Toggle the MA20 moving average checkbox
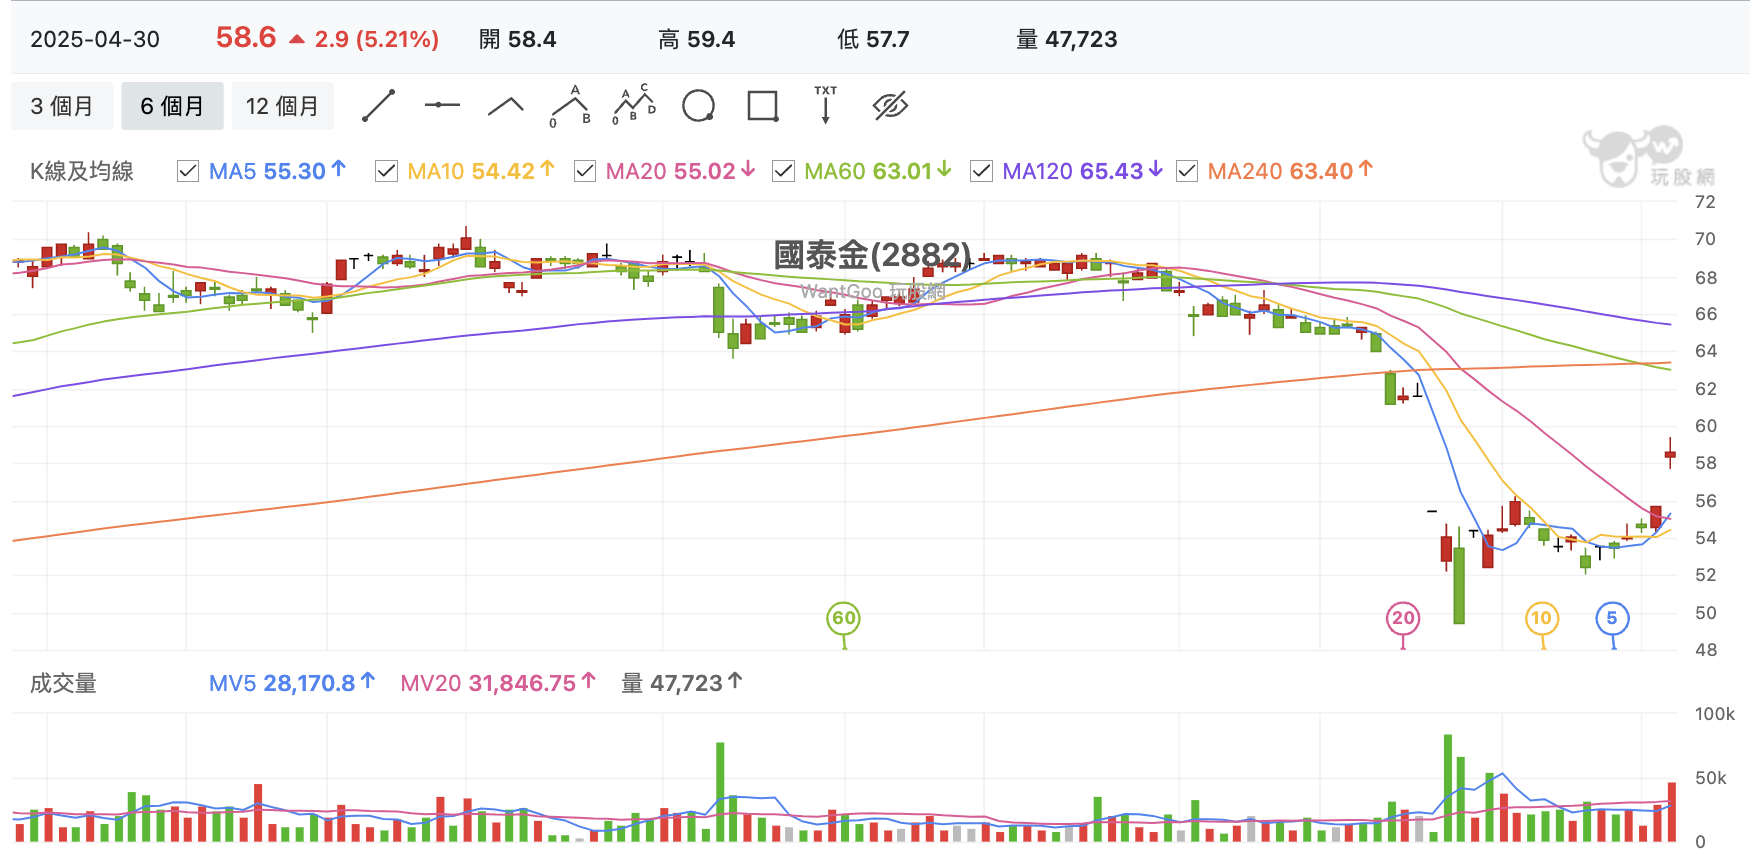Screen dimensions: 1750x854 (585, 171)
